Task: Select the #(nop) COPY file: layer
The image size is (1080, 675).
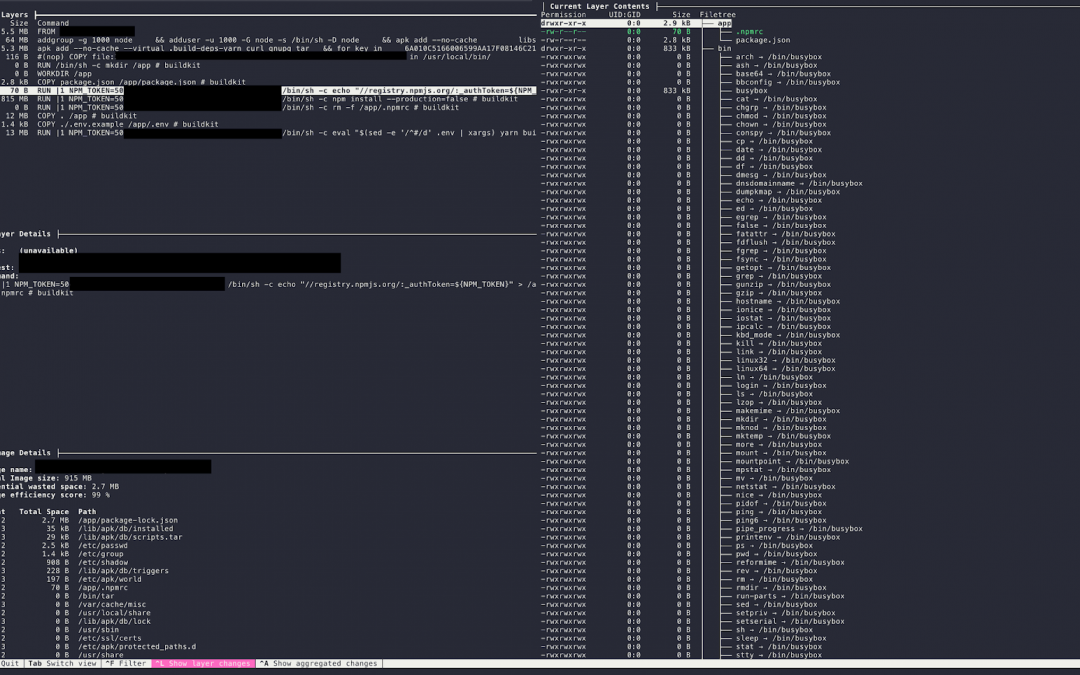Action: [x=269, y=56]
